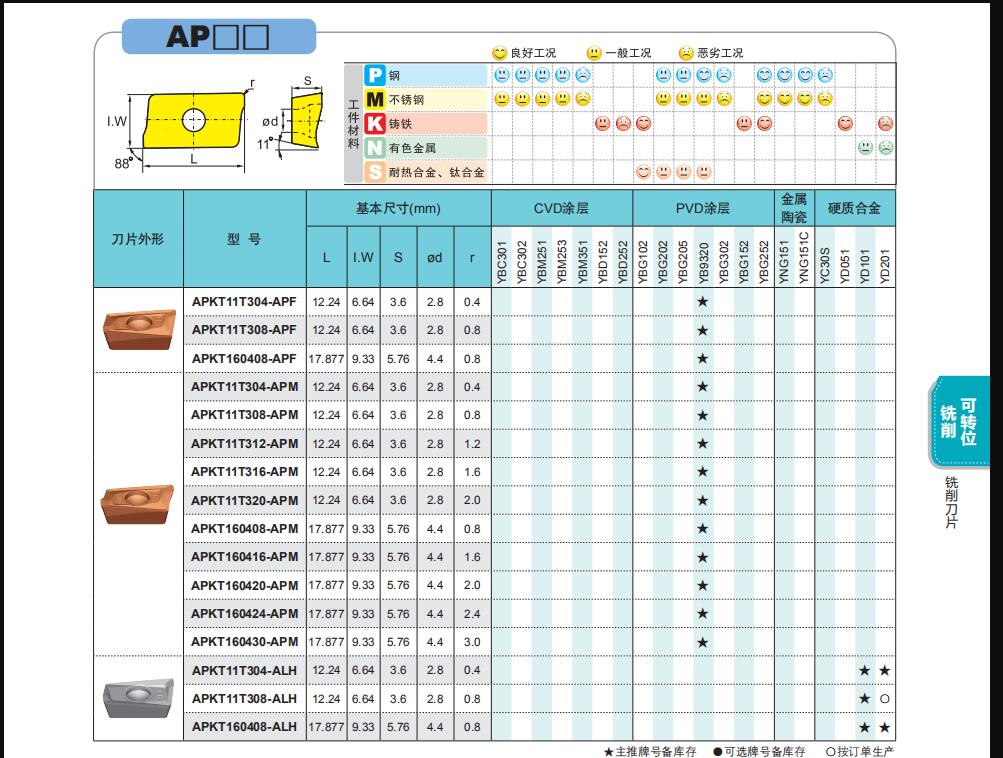Click the sad face beside 恶劣工况
Viewport: 1003px width, 758px height.
click(x=686, y=53)
